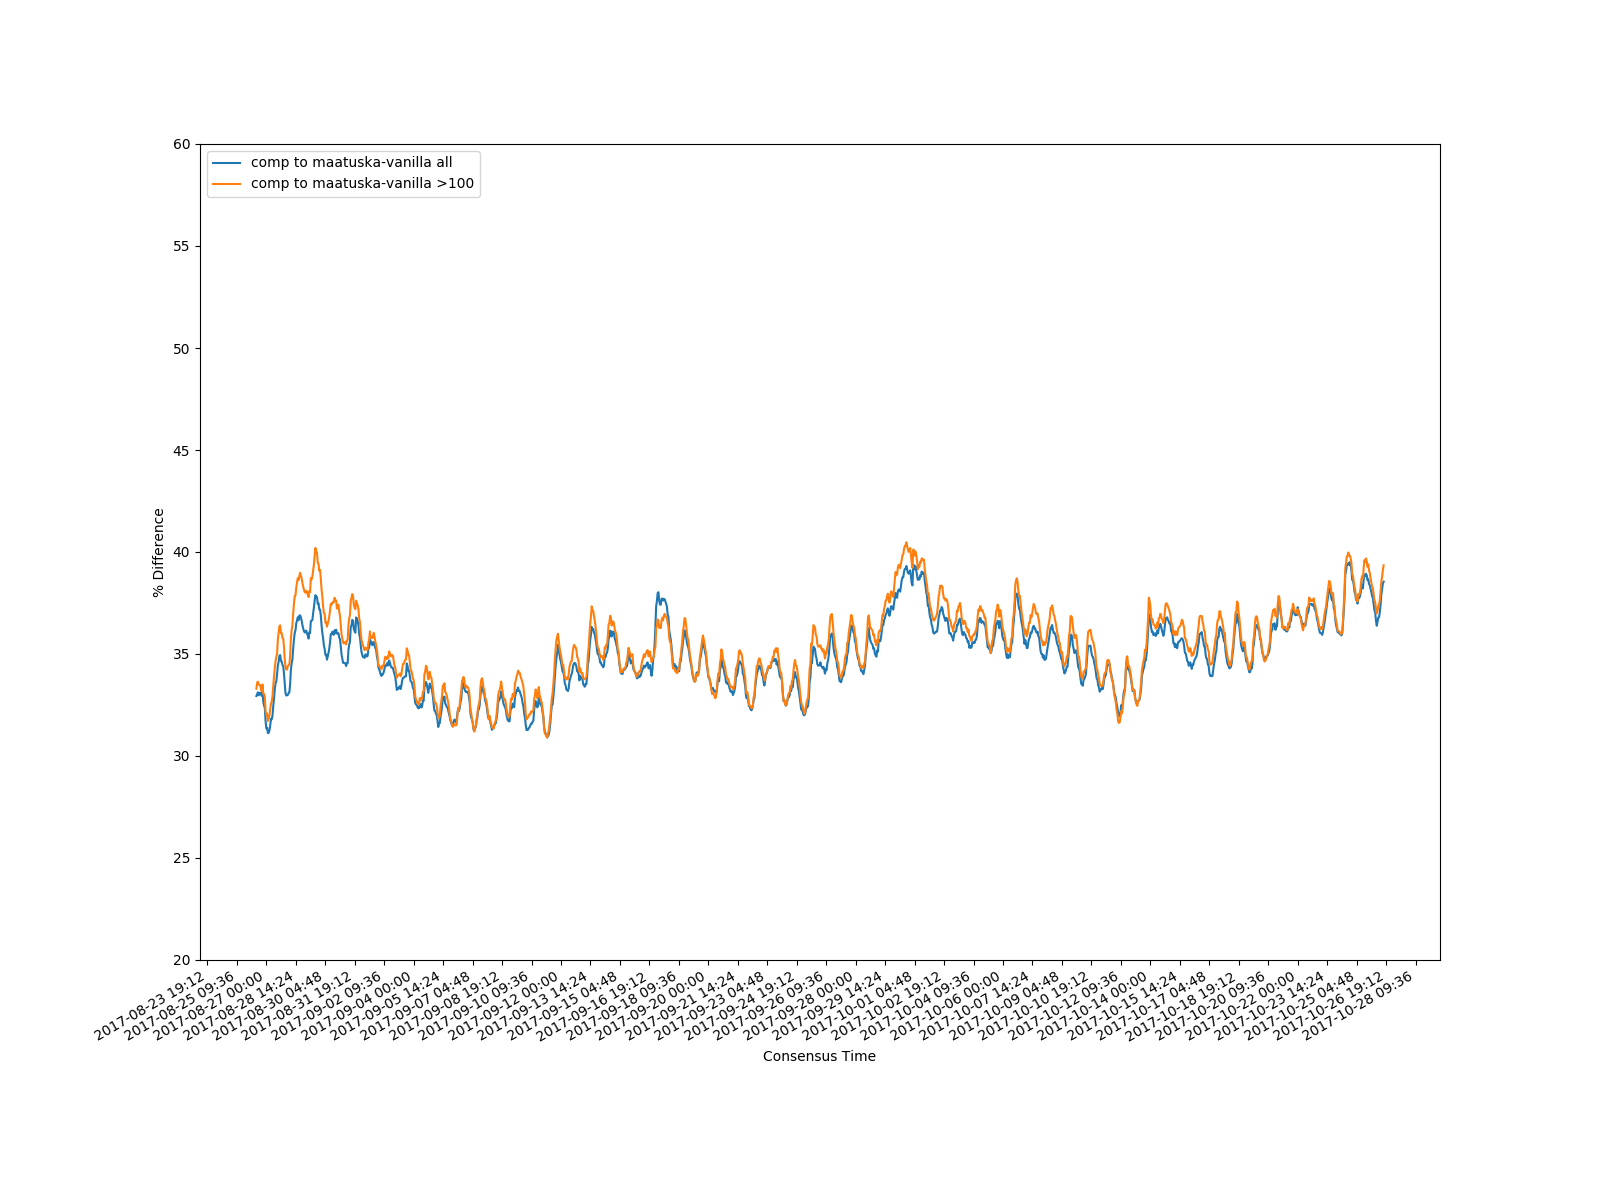Click x-axis date label '2017-10-06 00:00'
This screenshot has height=1200, width=1600.
947,1004
